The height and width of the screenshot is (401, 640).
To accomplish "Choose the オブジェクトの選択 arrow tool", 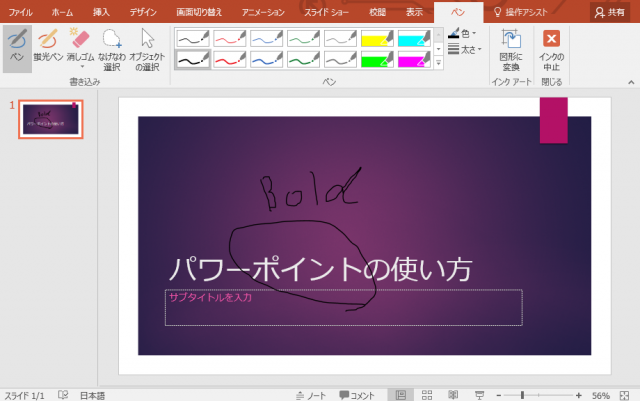I will 147,46.
